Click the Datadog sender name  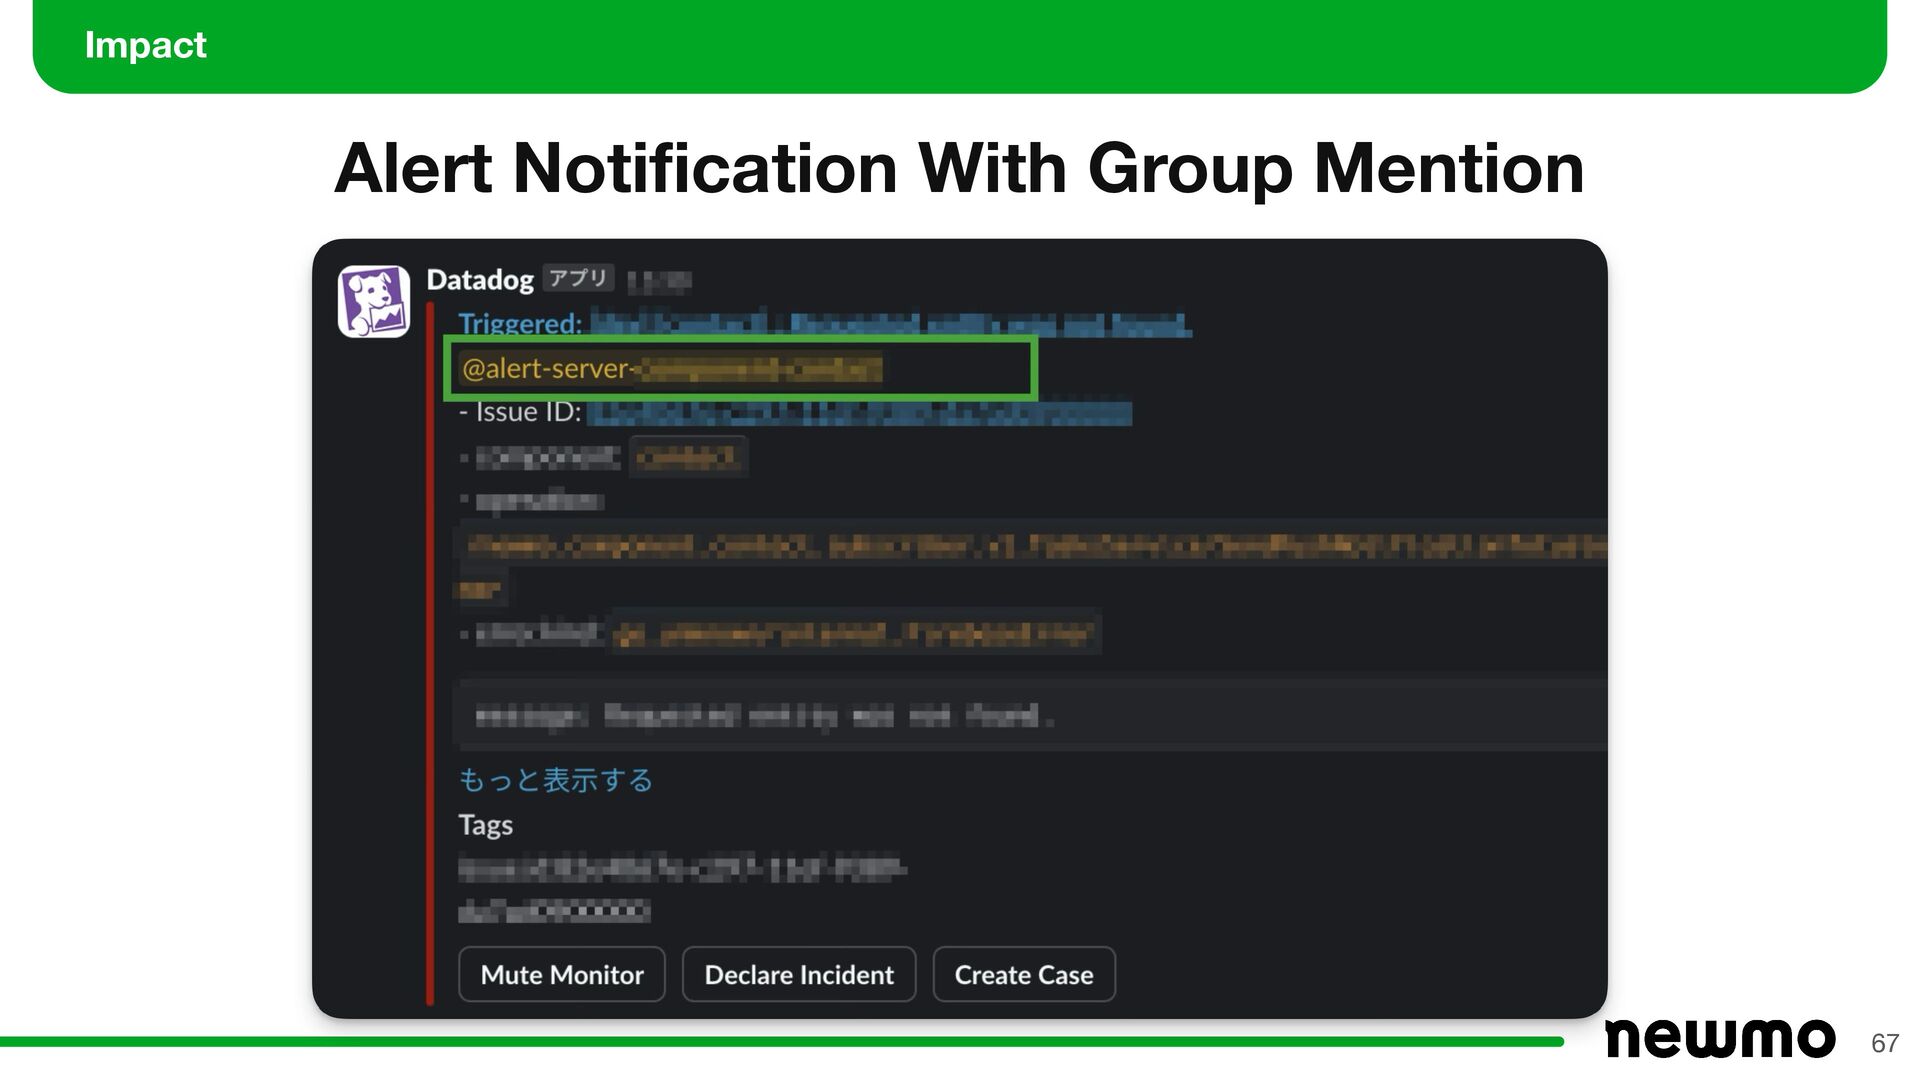tap(480, 280)
